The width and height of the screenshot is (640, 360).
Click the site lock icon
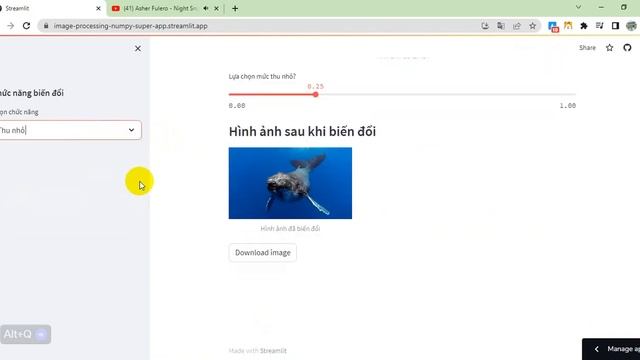pos(46,26)
